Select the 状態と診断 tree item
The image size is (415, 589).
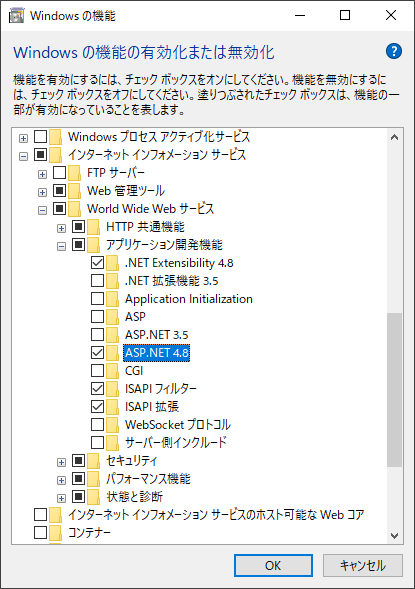pyautogui.click(x=134, y=497)
